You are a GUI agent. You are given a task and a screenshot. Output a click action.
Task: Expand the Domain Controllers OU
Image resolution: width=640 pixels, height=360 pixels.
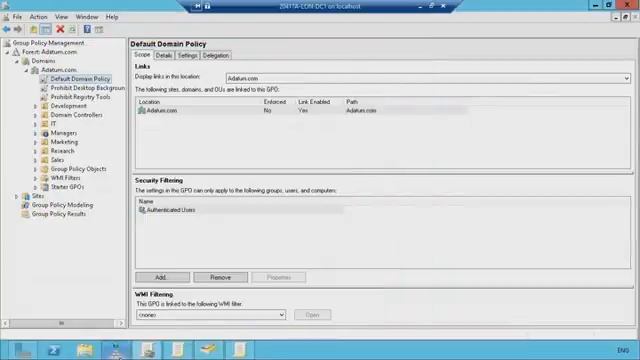point(36,115)
